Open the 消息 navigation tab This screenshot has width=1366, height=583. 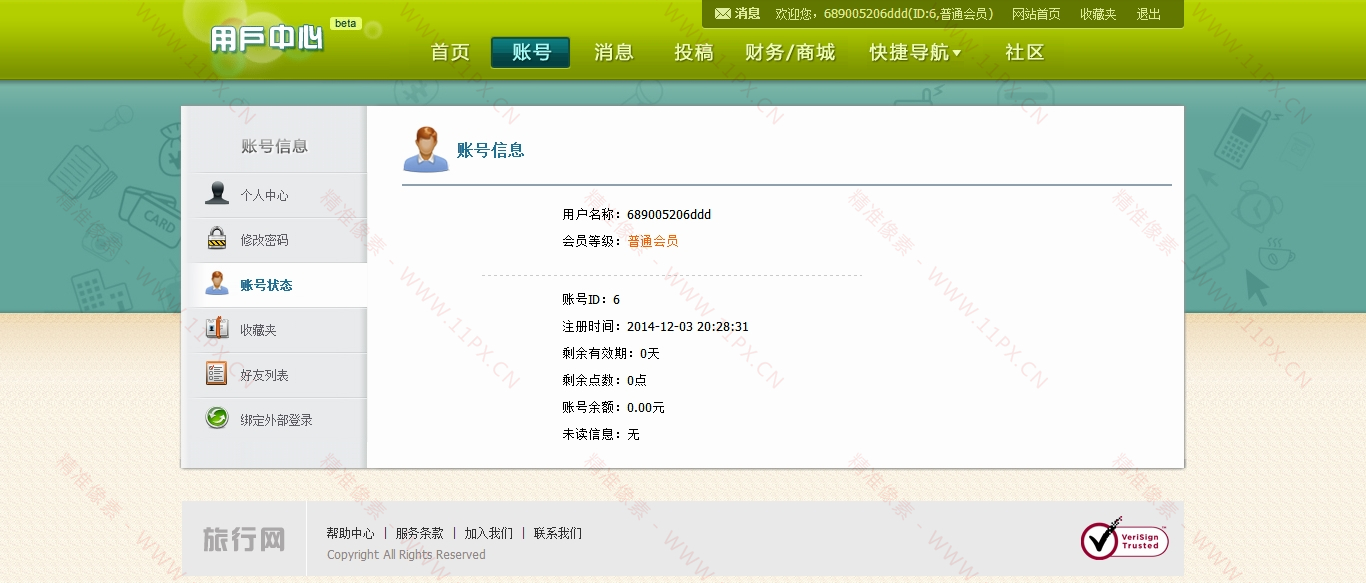tap(614, 52)
